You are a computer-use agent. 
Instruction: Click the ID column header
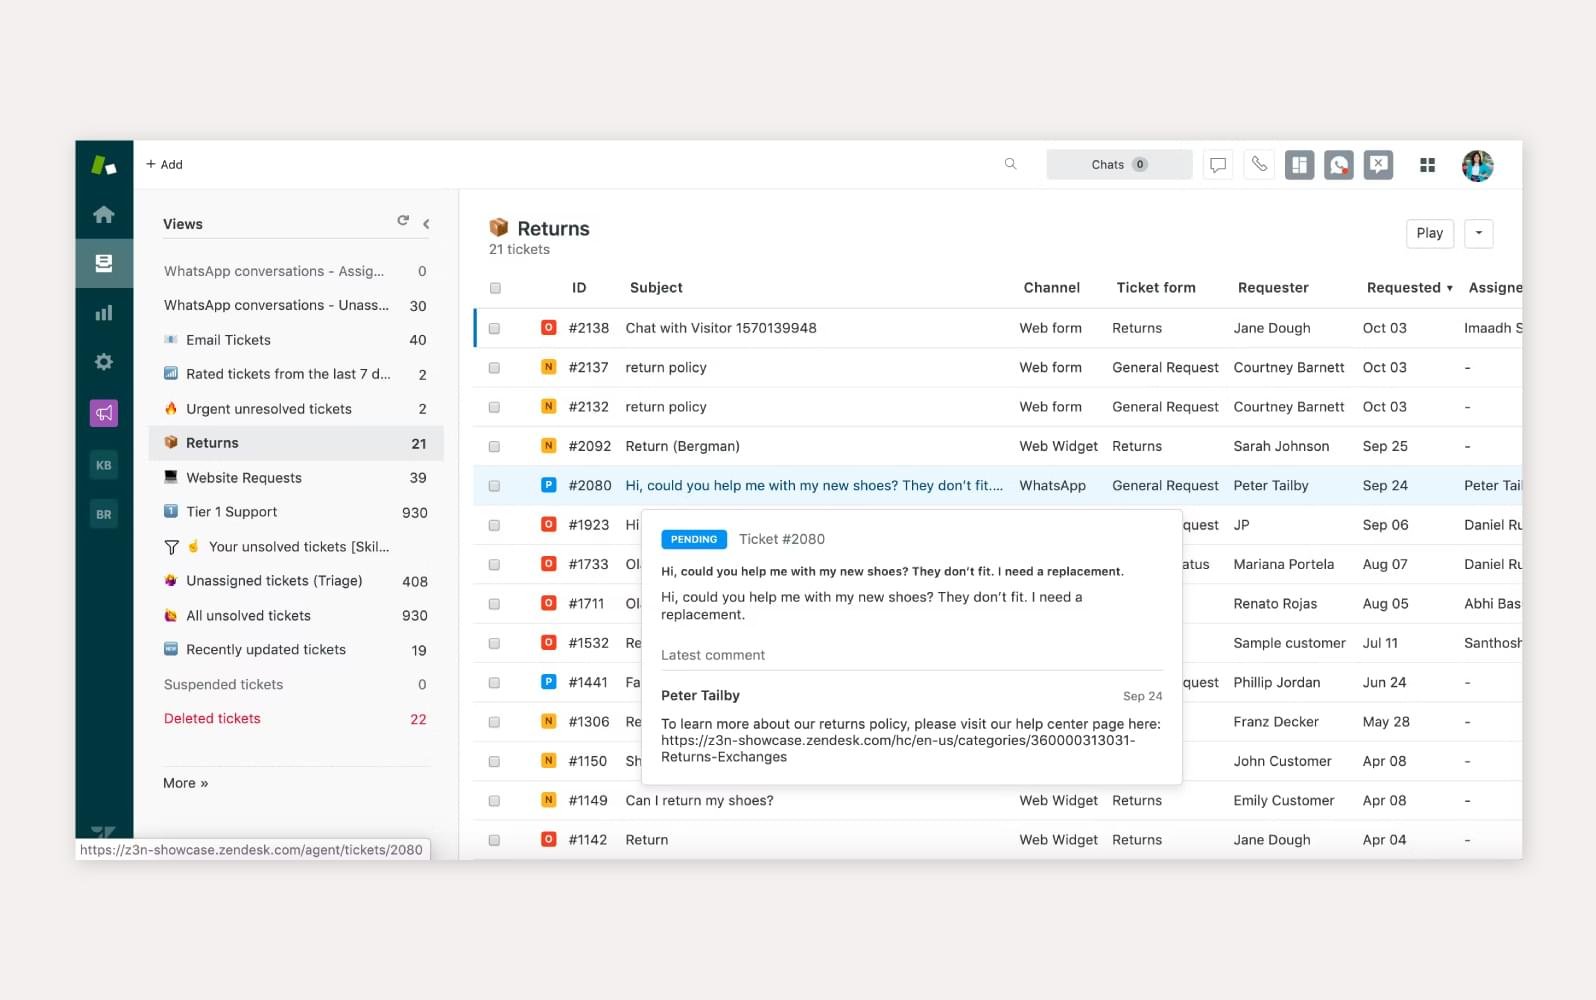pyautogui.click(x=579, y=287)
